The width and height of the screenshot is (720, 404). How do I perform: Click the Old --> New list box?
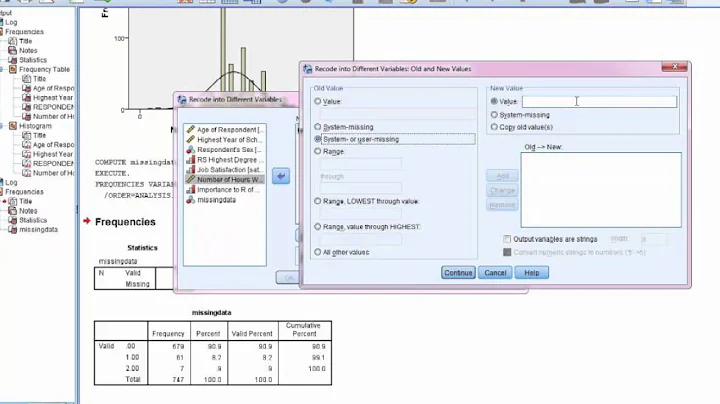click(601, 190)
